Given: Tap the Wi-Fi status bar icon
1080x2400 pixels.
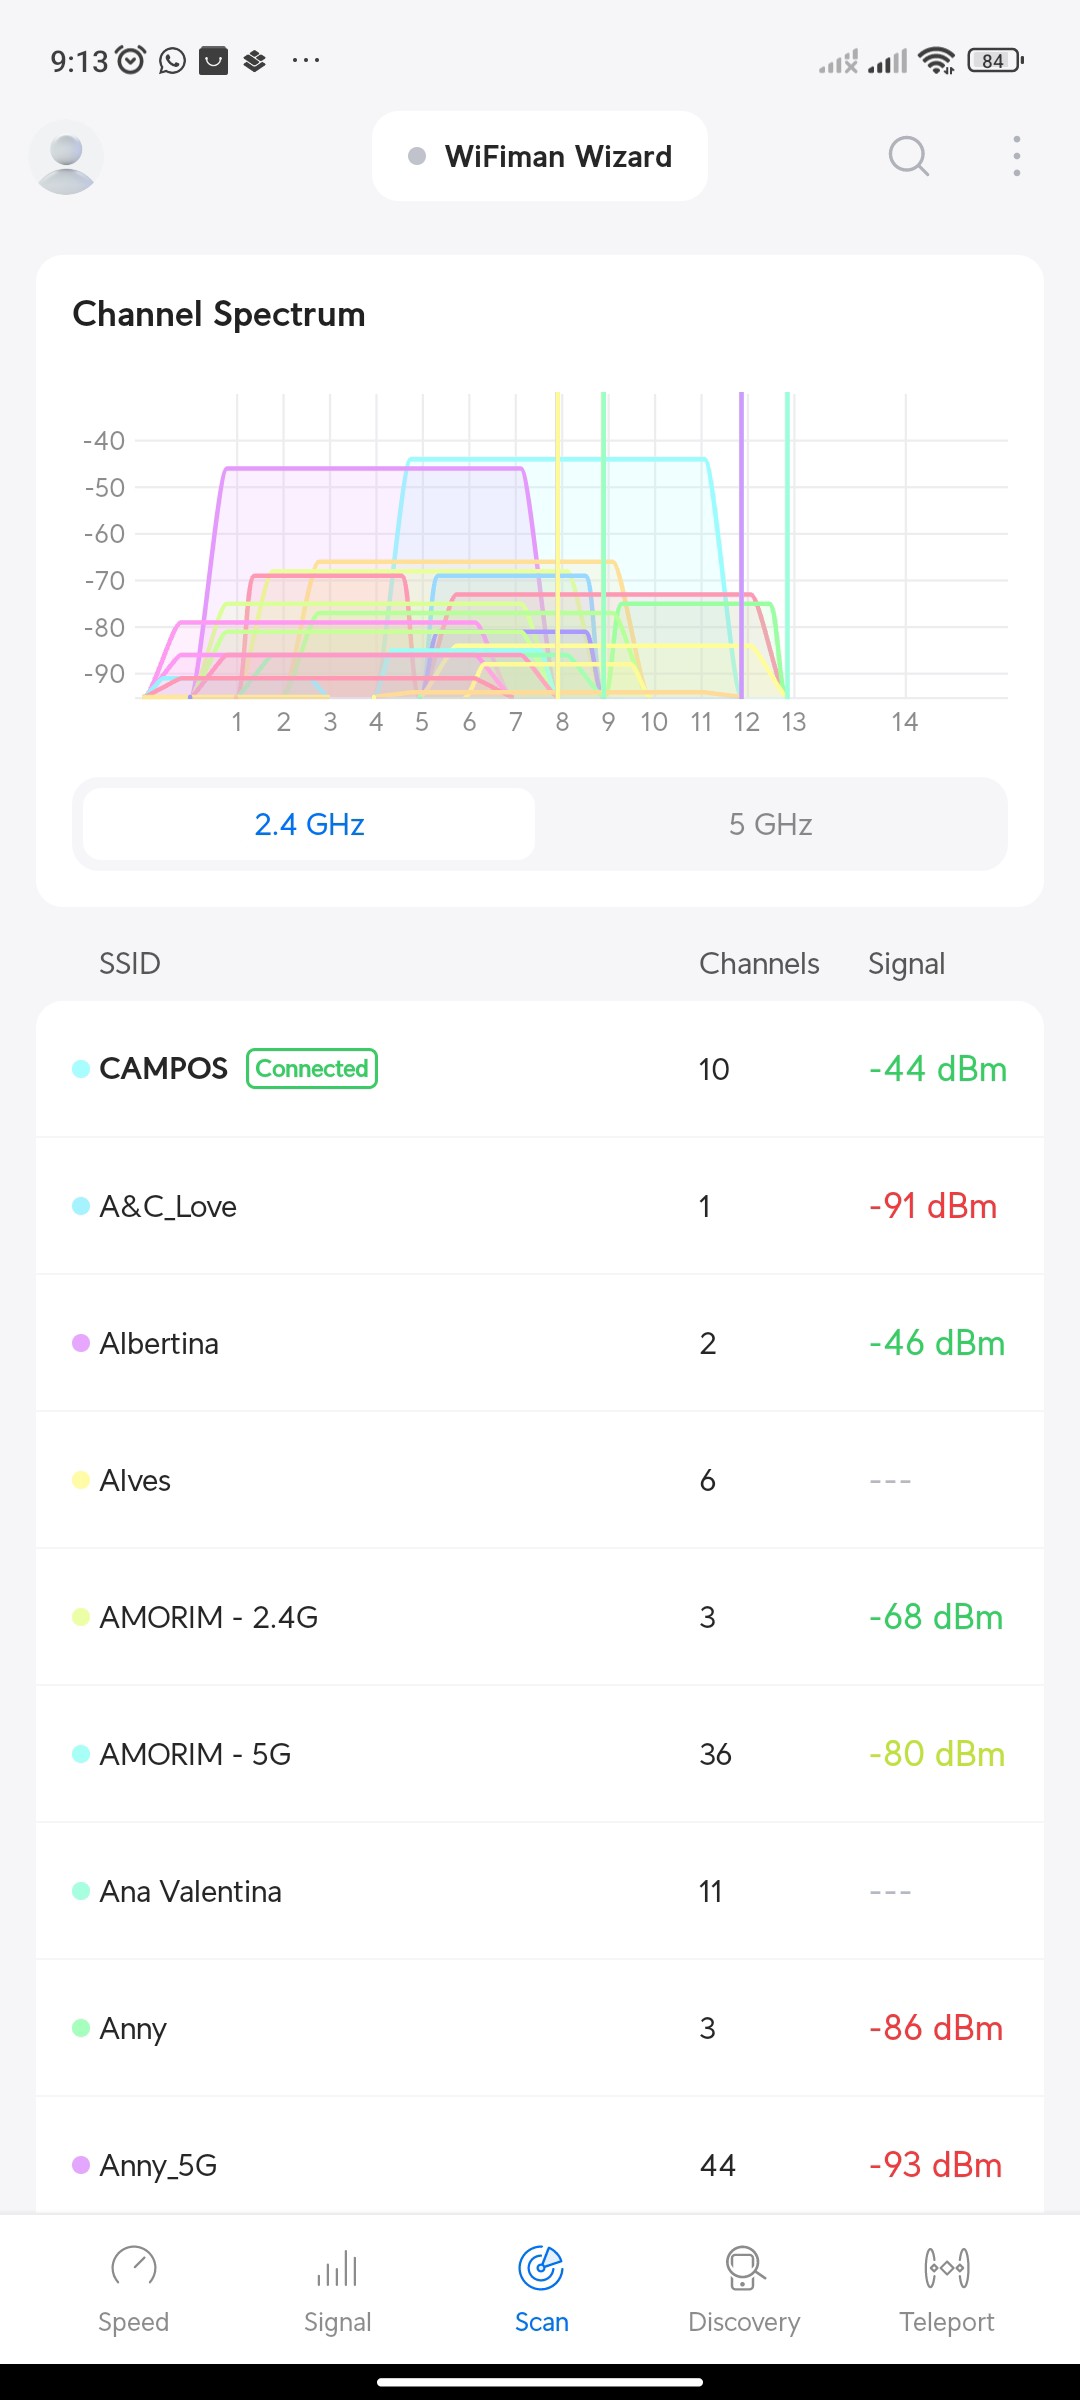Looking at the screenshot, I should point(936,61).
